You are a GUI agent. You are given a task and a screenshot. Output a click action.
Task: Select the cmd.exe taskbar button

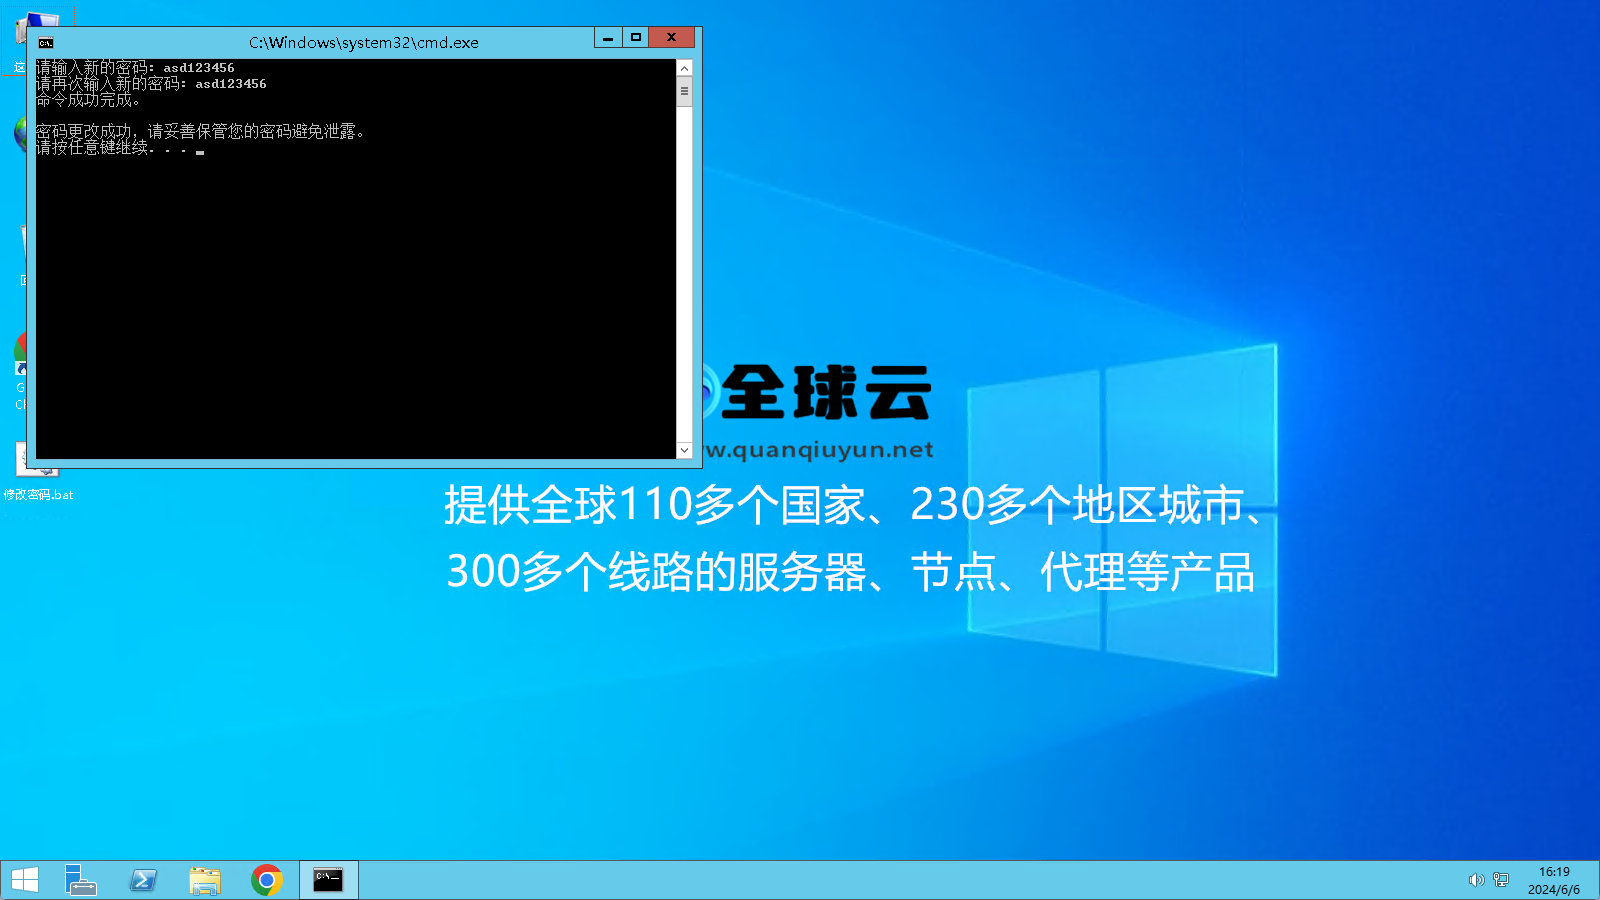pos(328,880)
